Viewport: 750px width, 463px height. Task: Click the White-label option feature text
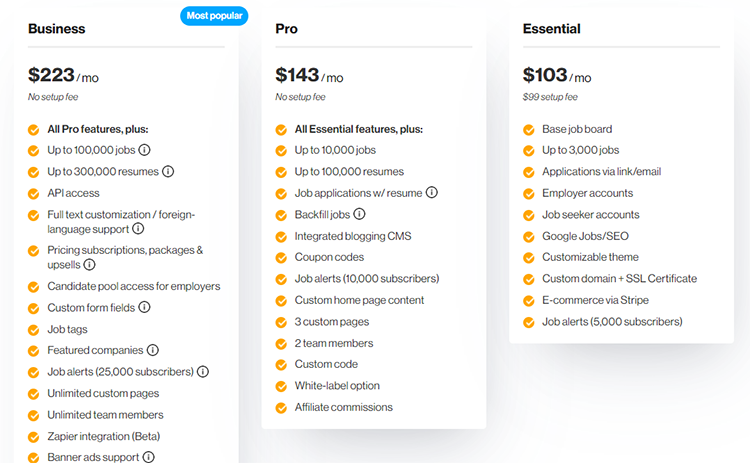point(337,386)
